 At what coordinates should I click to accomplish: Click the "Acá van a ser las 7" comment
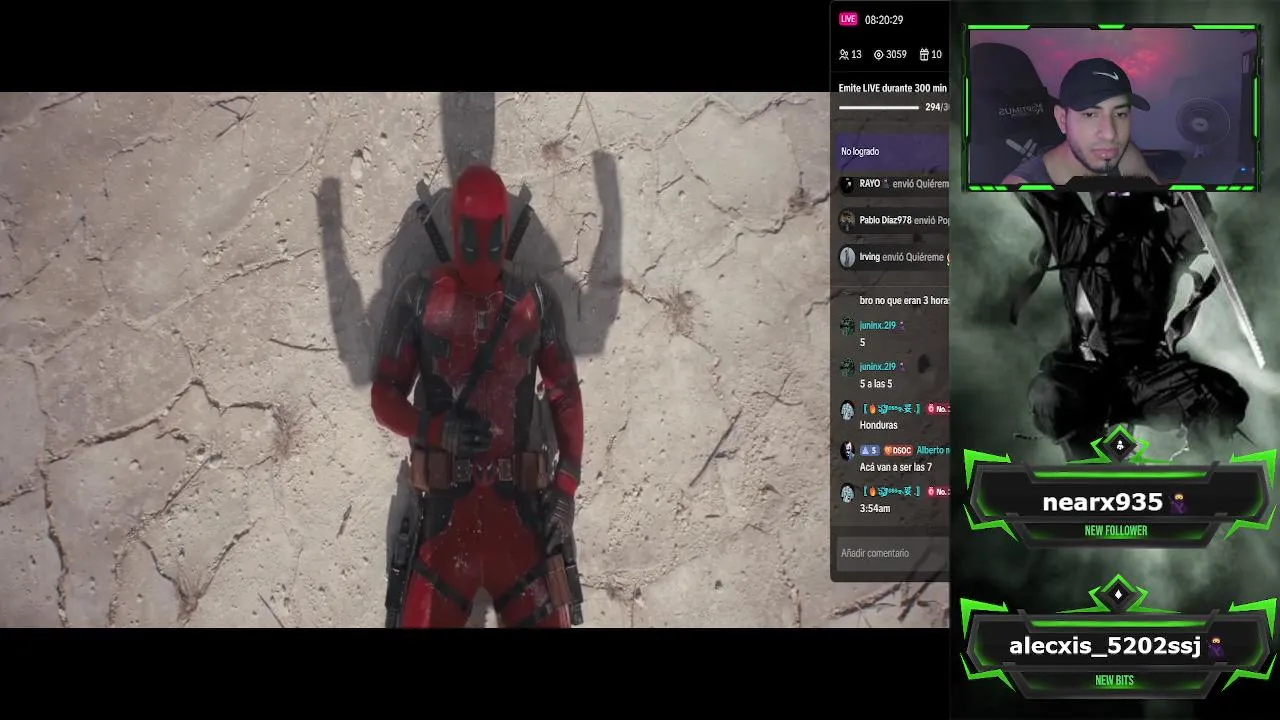[x=896, y=467]
